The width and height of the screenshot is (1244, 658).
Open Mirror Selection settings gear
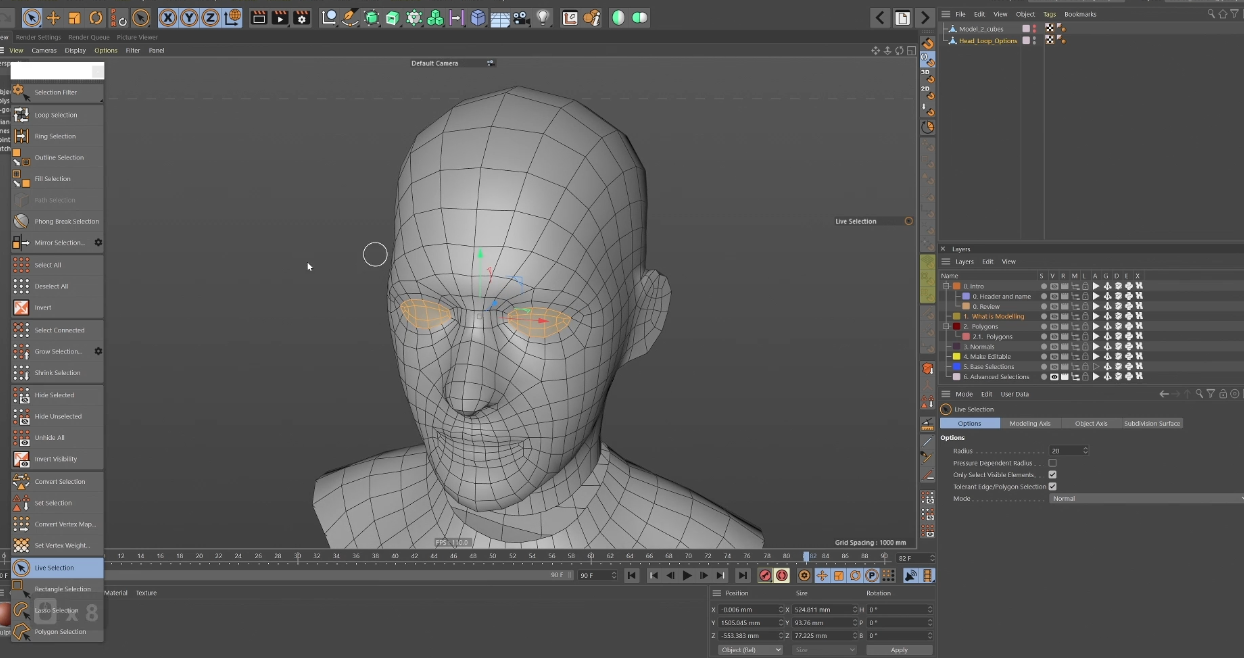pos(98,242)
